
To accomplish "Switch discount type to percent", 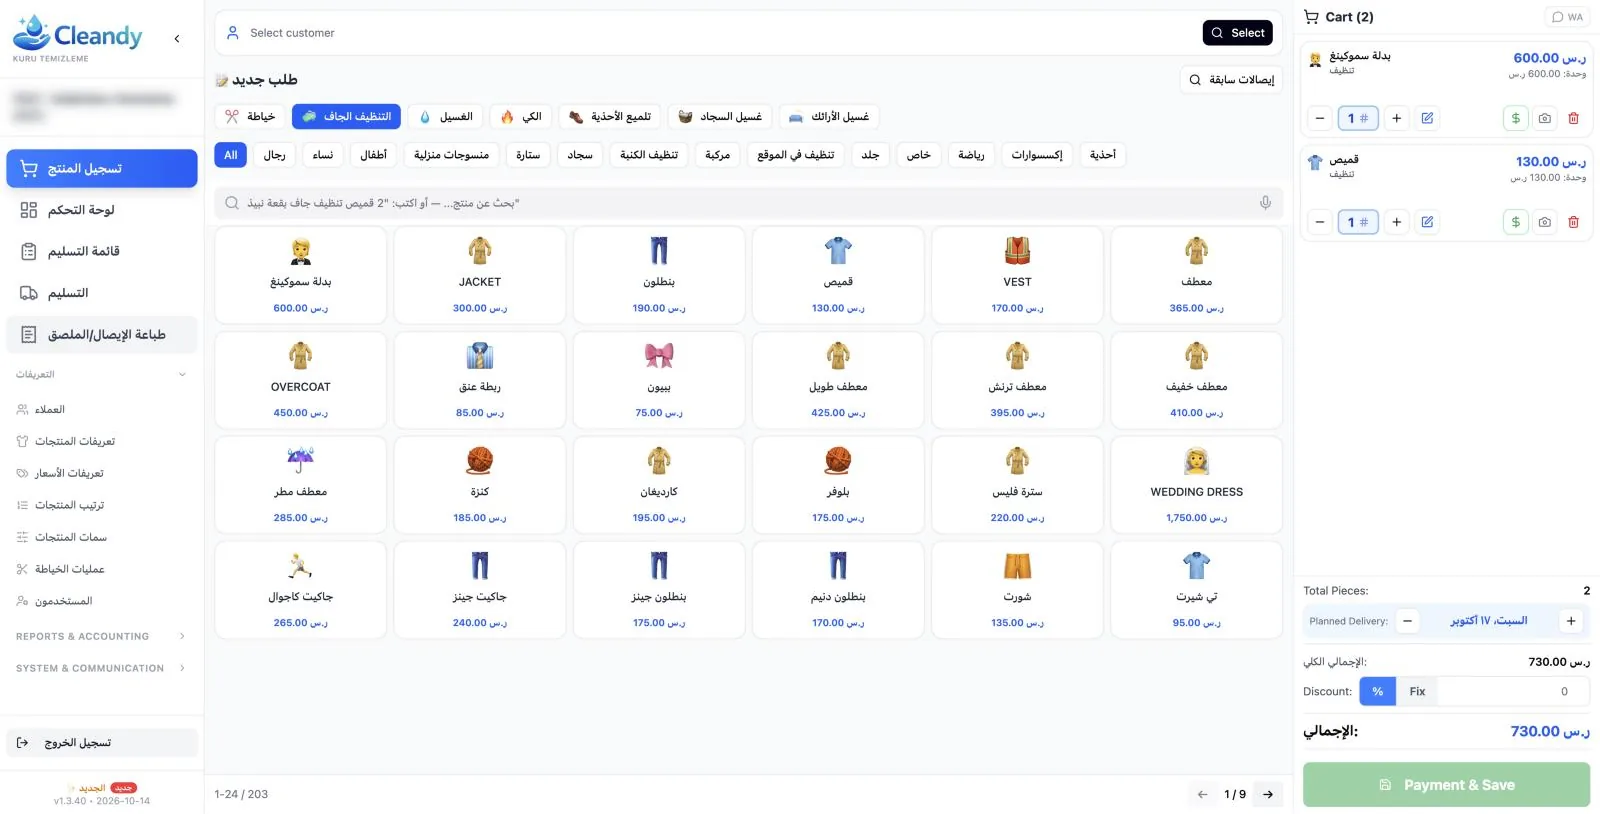I will point(1377,691).
